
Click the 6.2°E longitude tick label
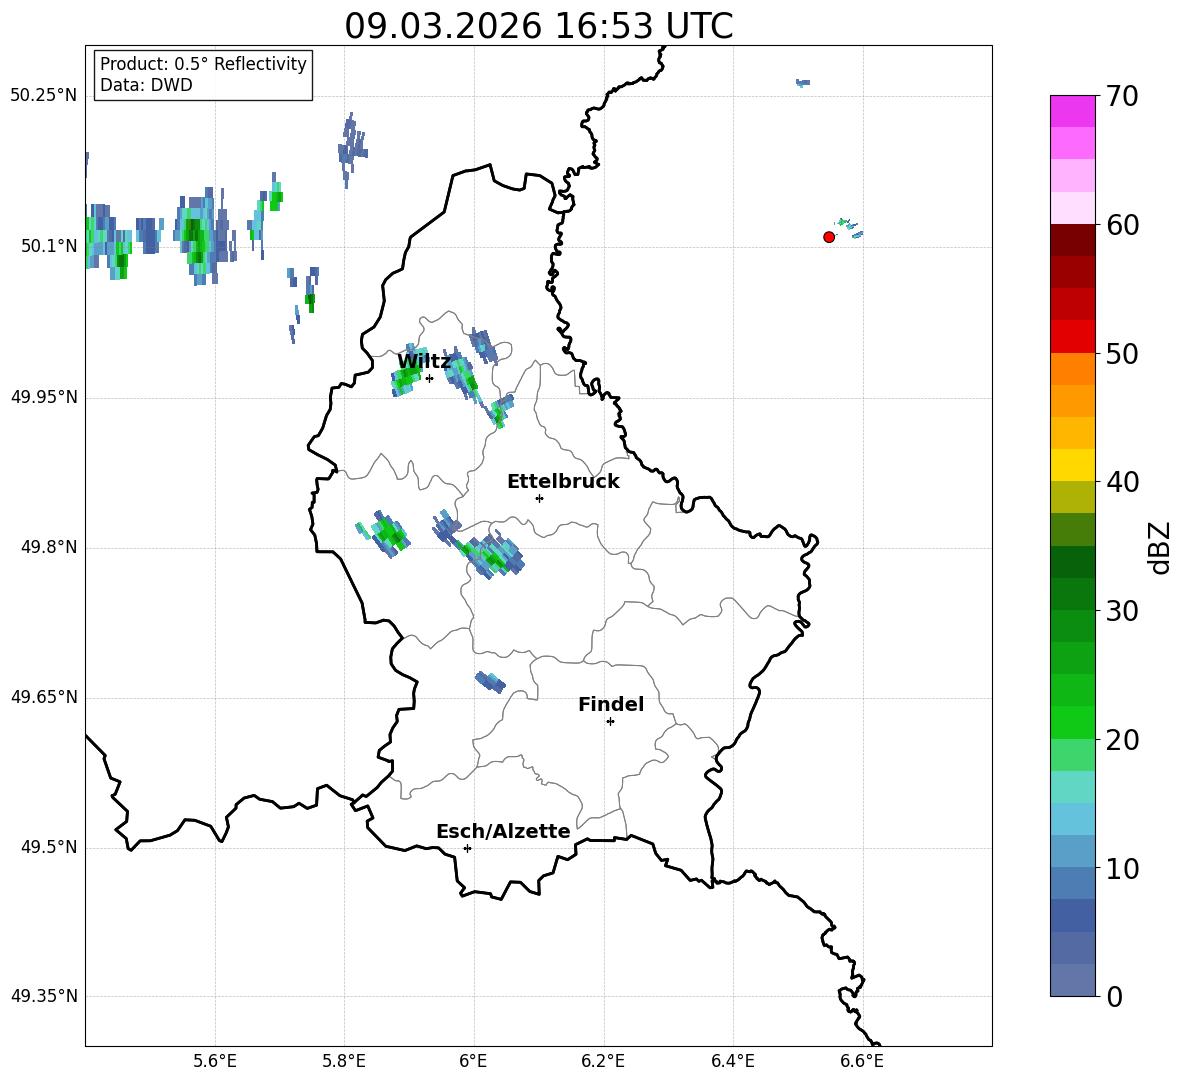tap(603, 1060)
